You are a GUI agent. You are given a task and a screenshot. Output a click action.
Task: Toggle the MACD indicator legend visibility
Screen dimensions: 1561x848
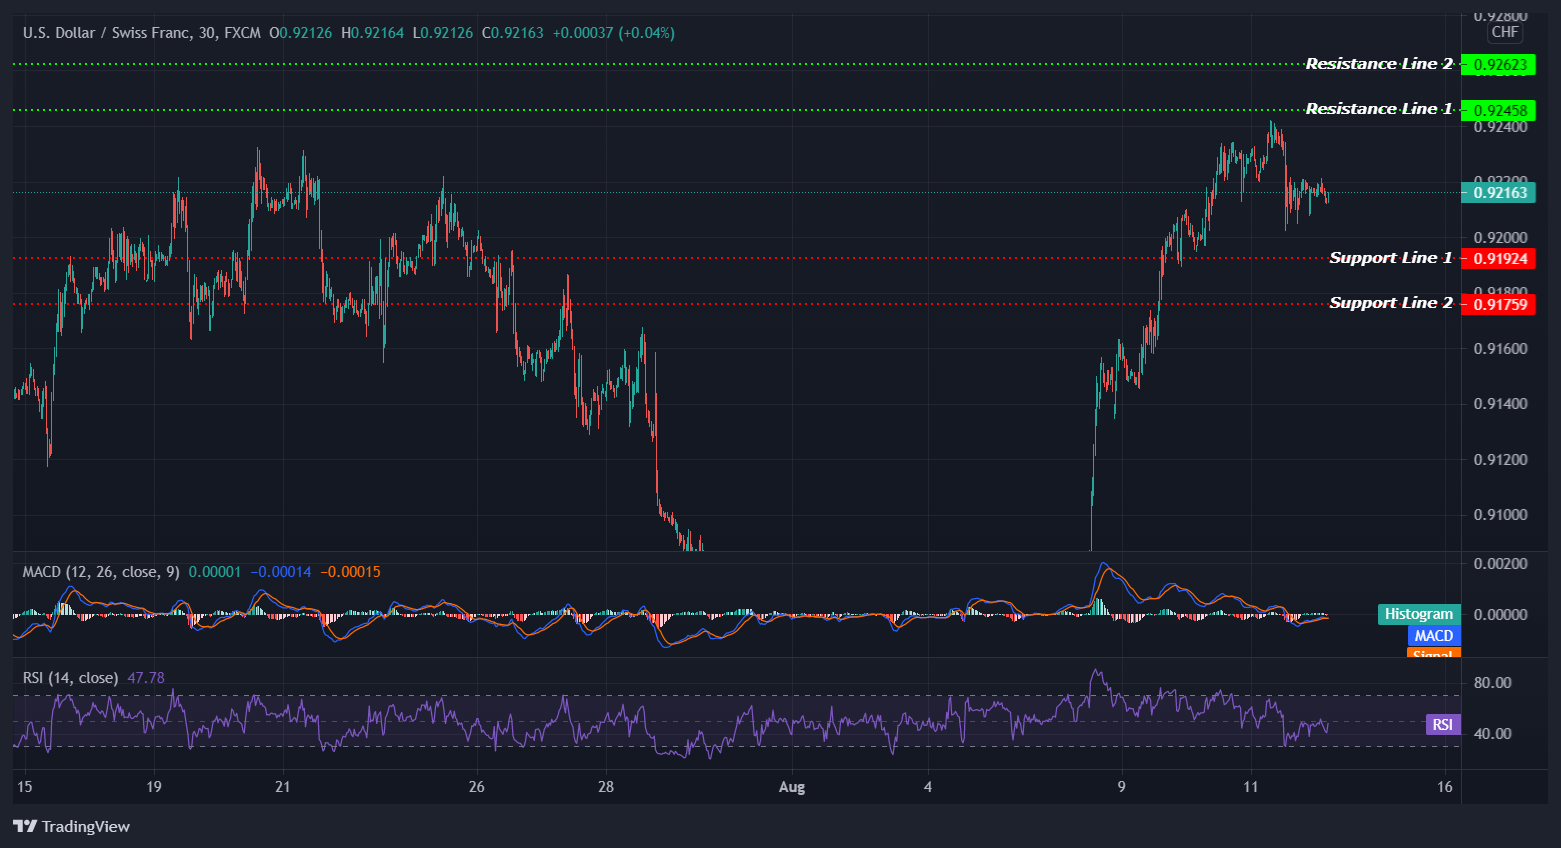coord(99,570)
